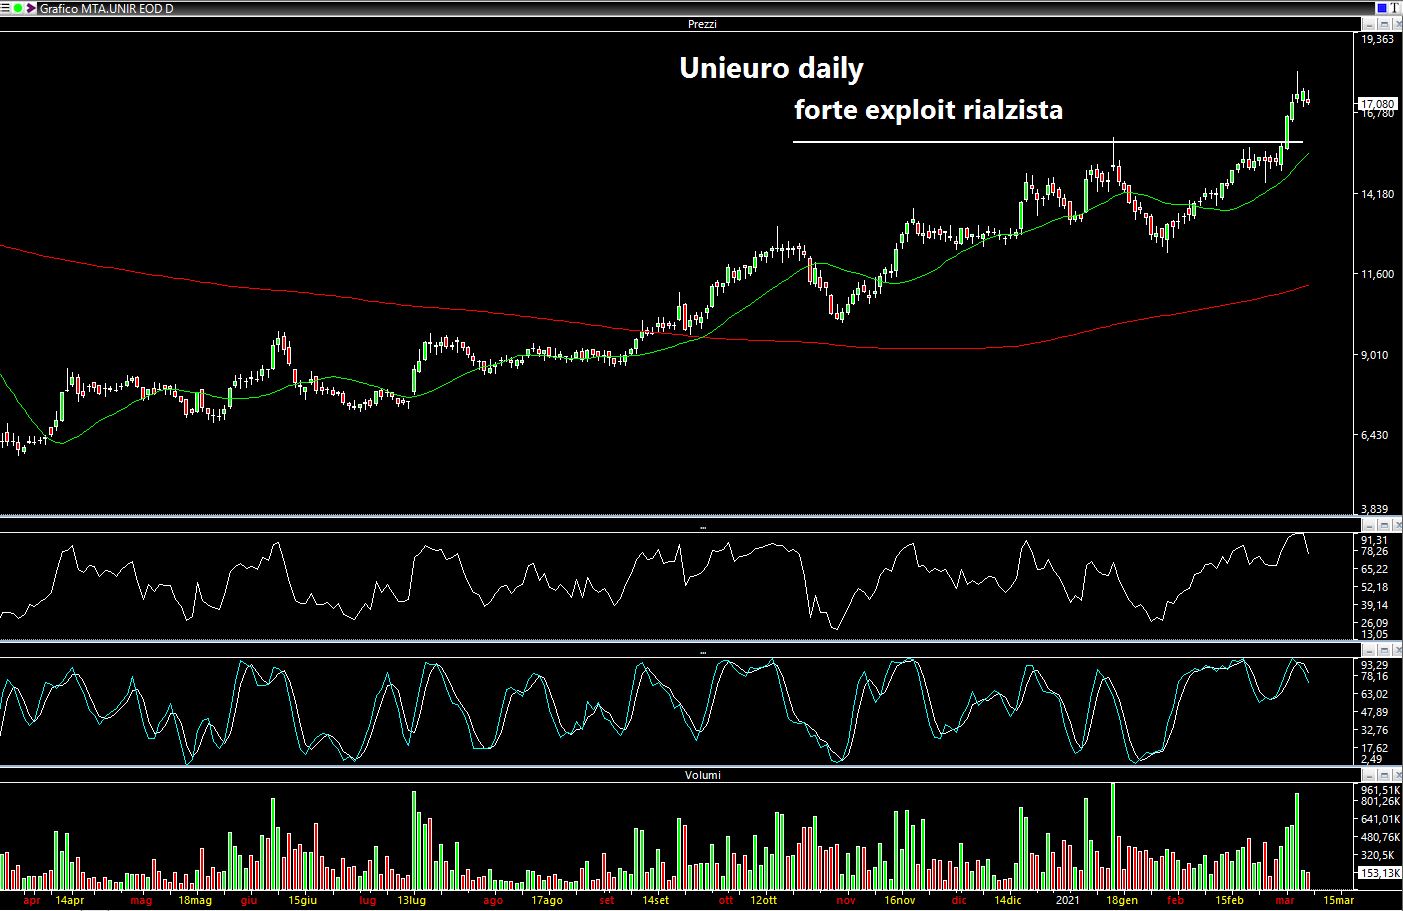Click the purple arrow icon in title bar
This screenshot has width=1403, height=911.
(31, 7)
